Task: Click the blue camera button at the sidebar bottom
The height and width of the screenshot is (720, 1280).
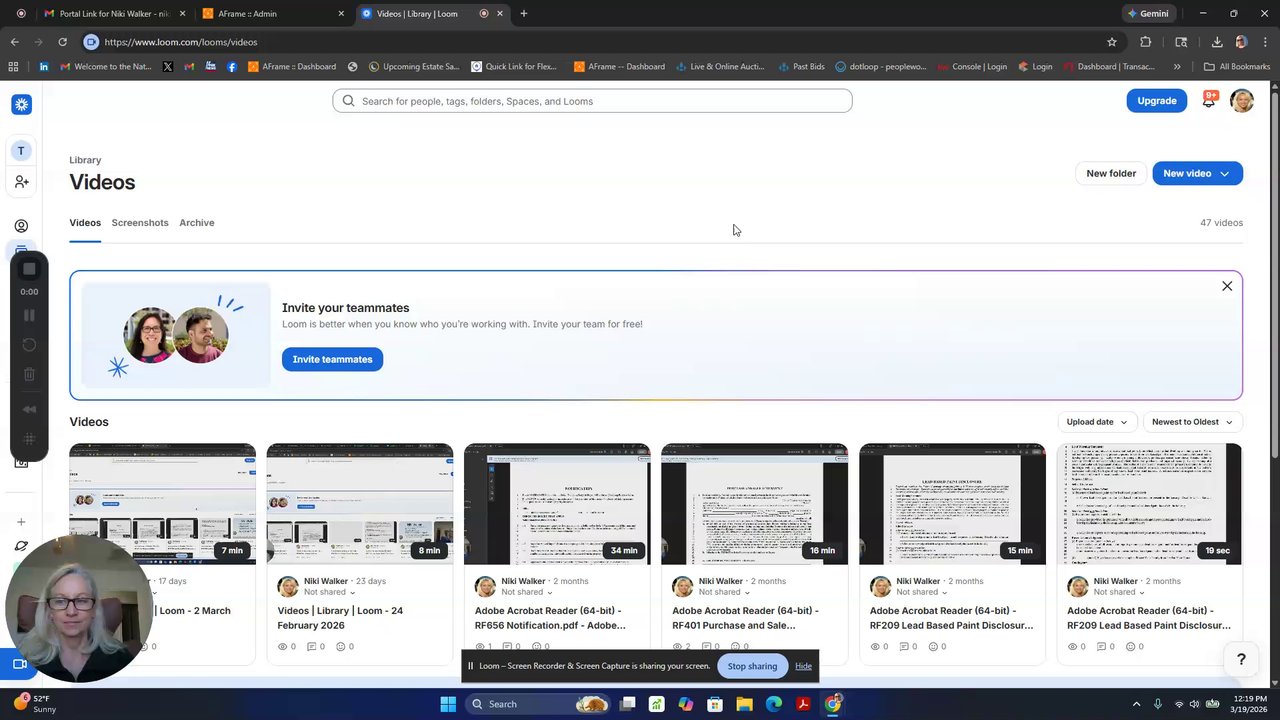Action: coord(19,664)
